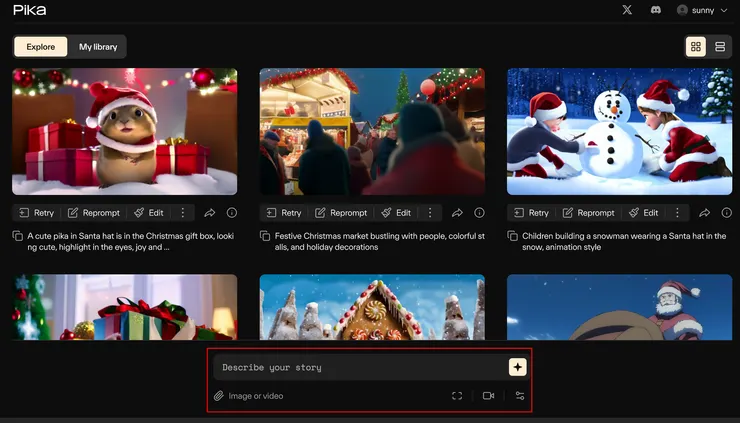Open the snowman children video thumbnail
The width and height of the screenshot is (740, 423).
click(x=620, y=132)
